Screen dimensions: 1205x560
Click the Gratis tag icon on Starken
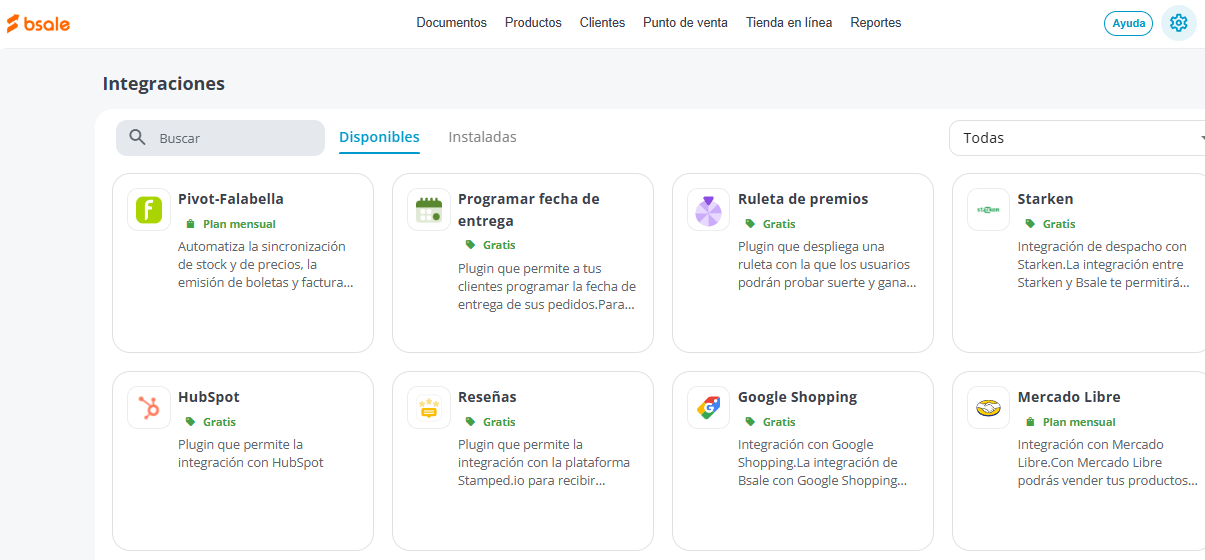(x=1030, y=224)
